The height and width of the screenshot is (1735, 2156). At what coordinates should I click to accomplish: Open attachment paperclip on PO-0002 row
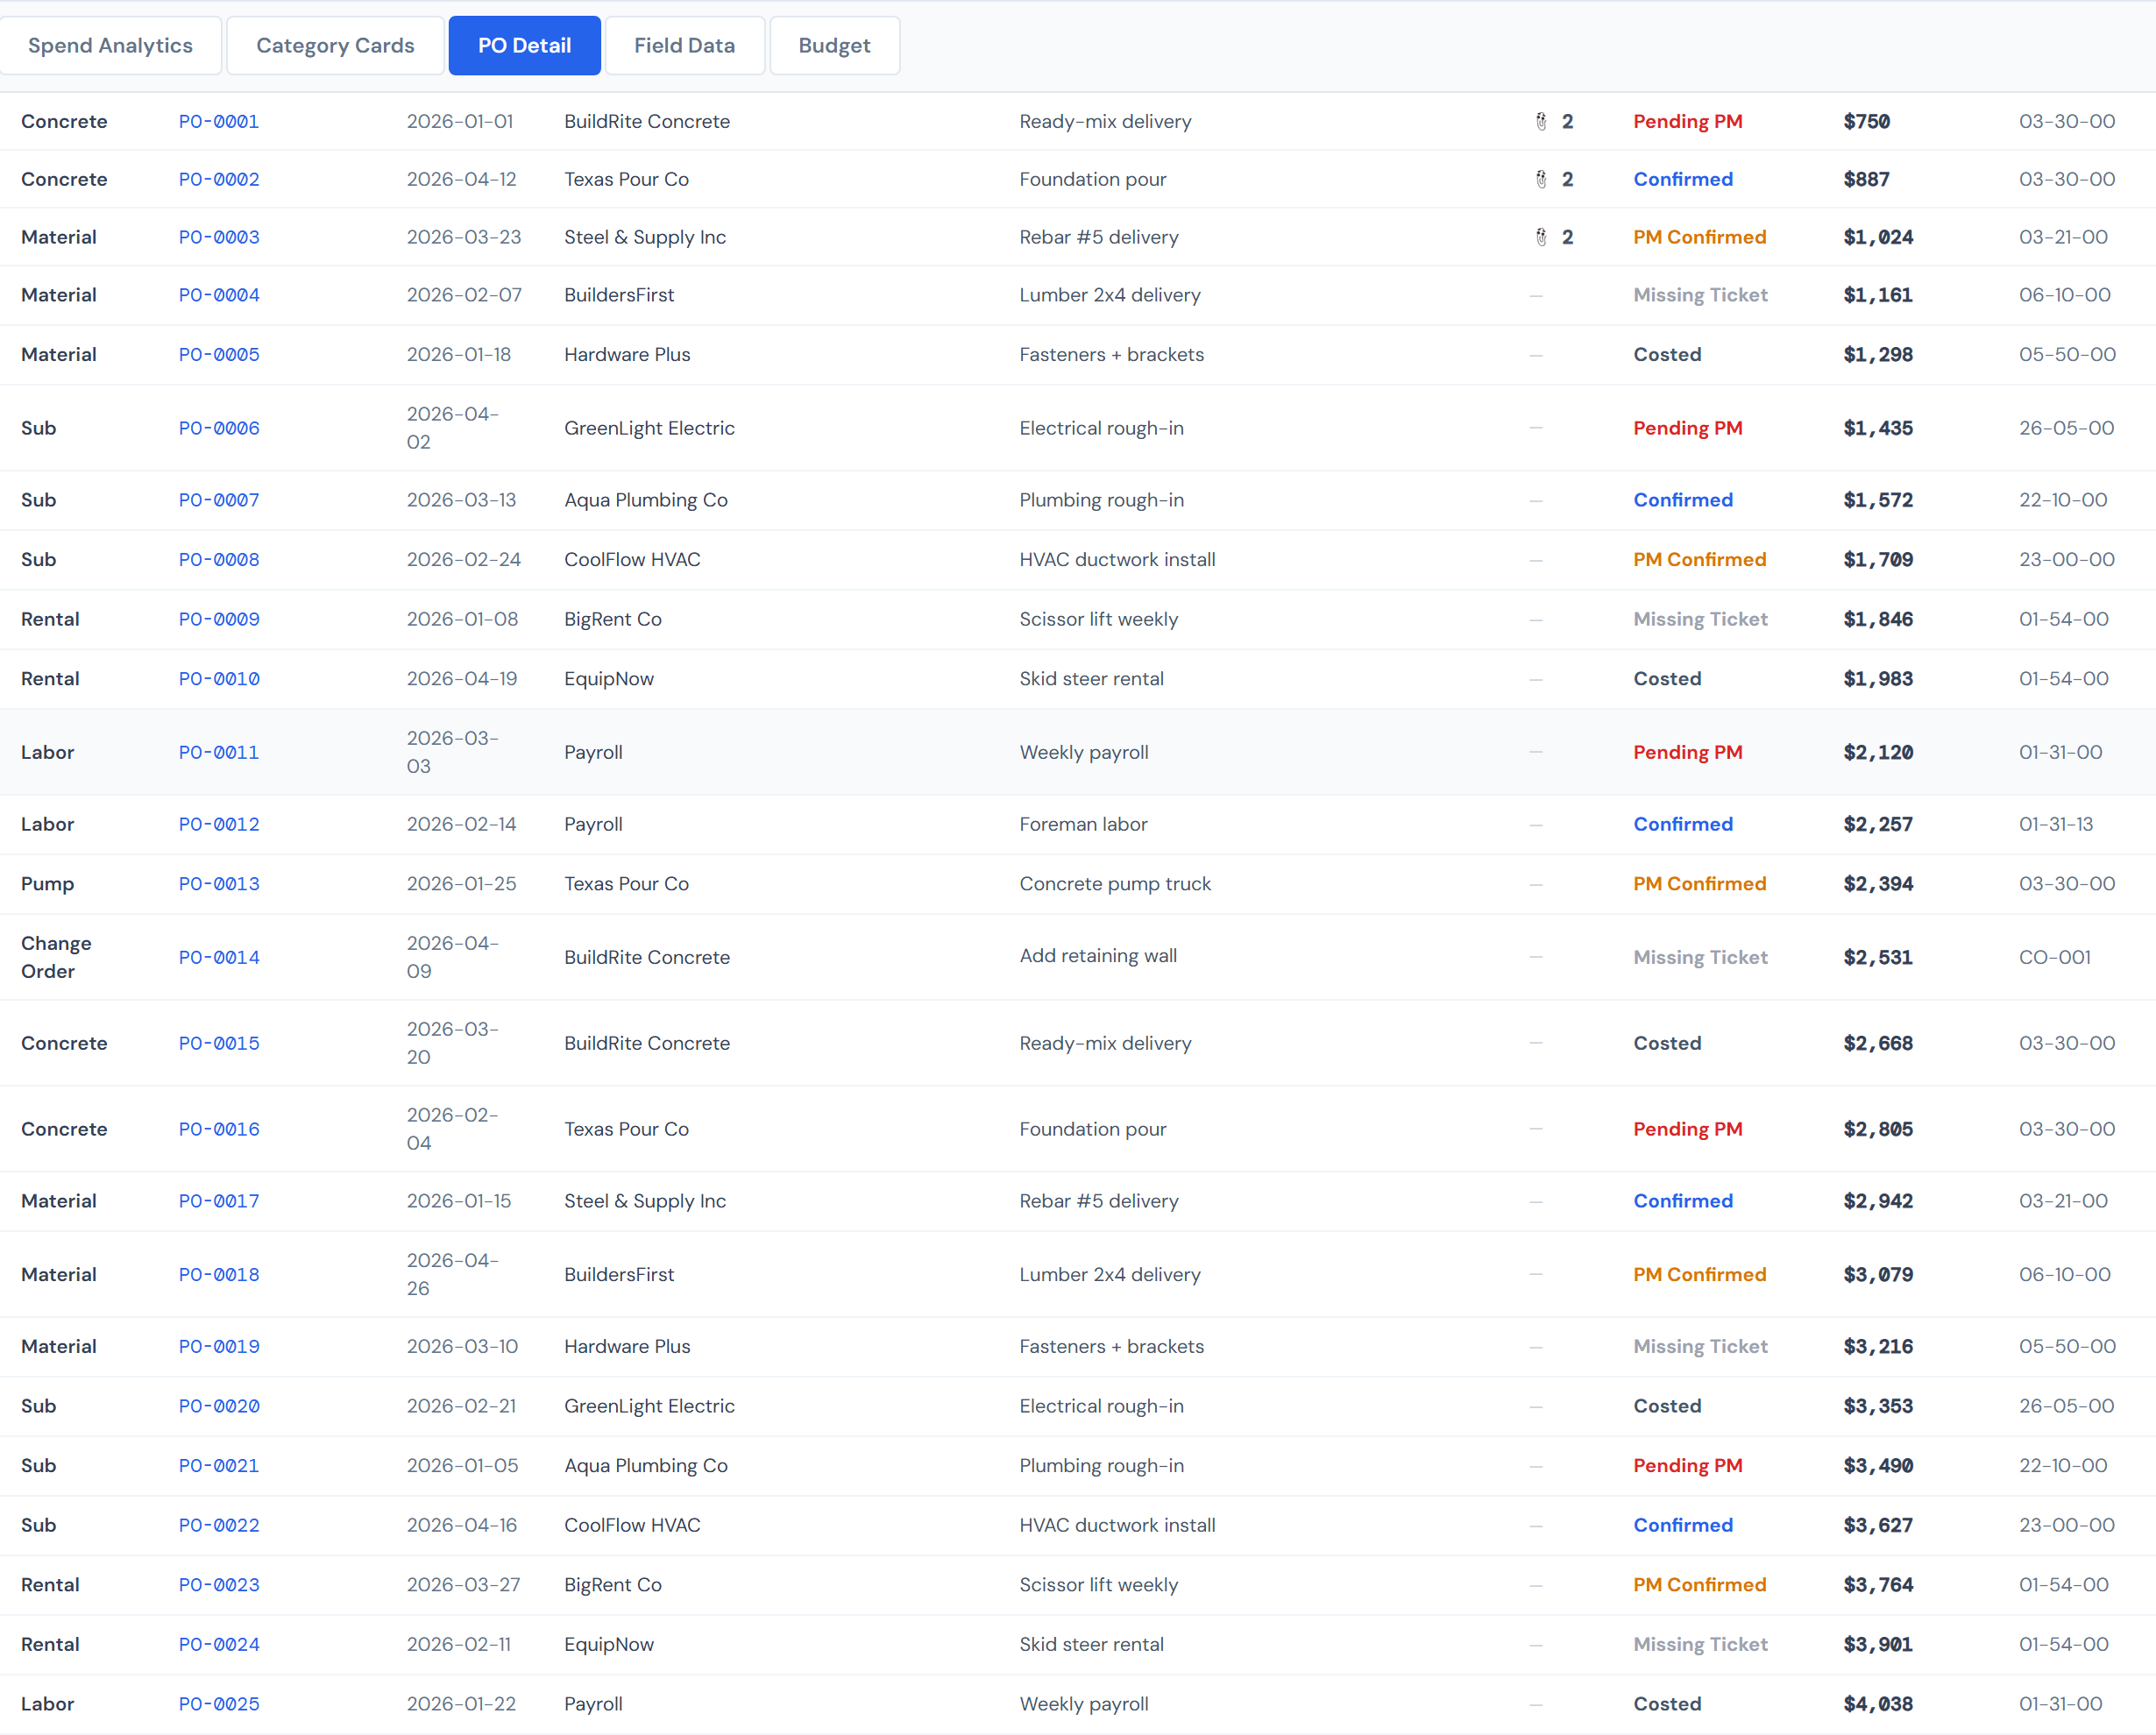1540,179
